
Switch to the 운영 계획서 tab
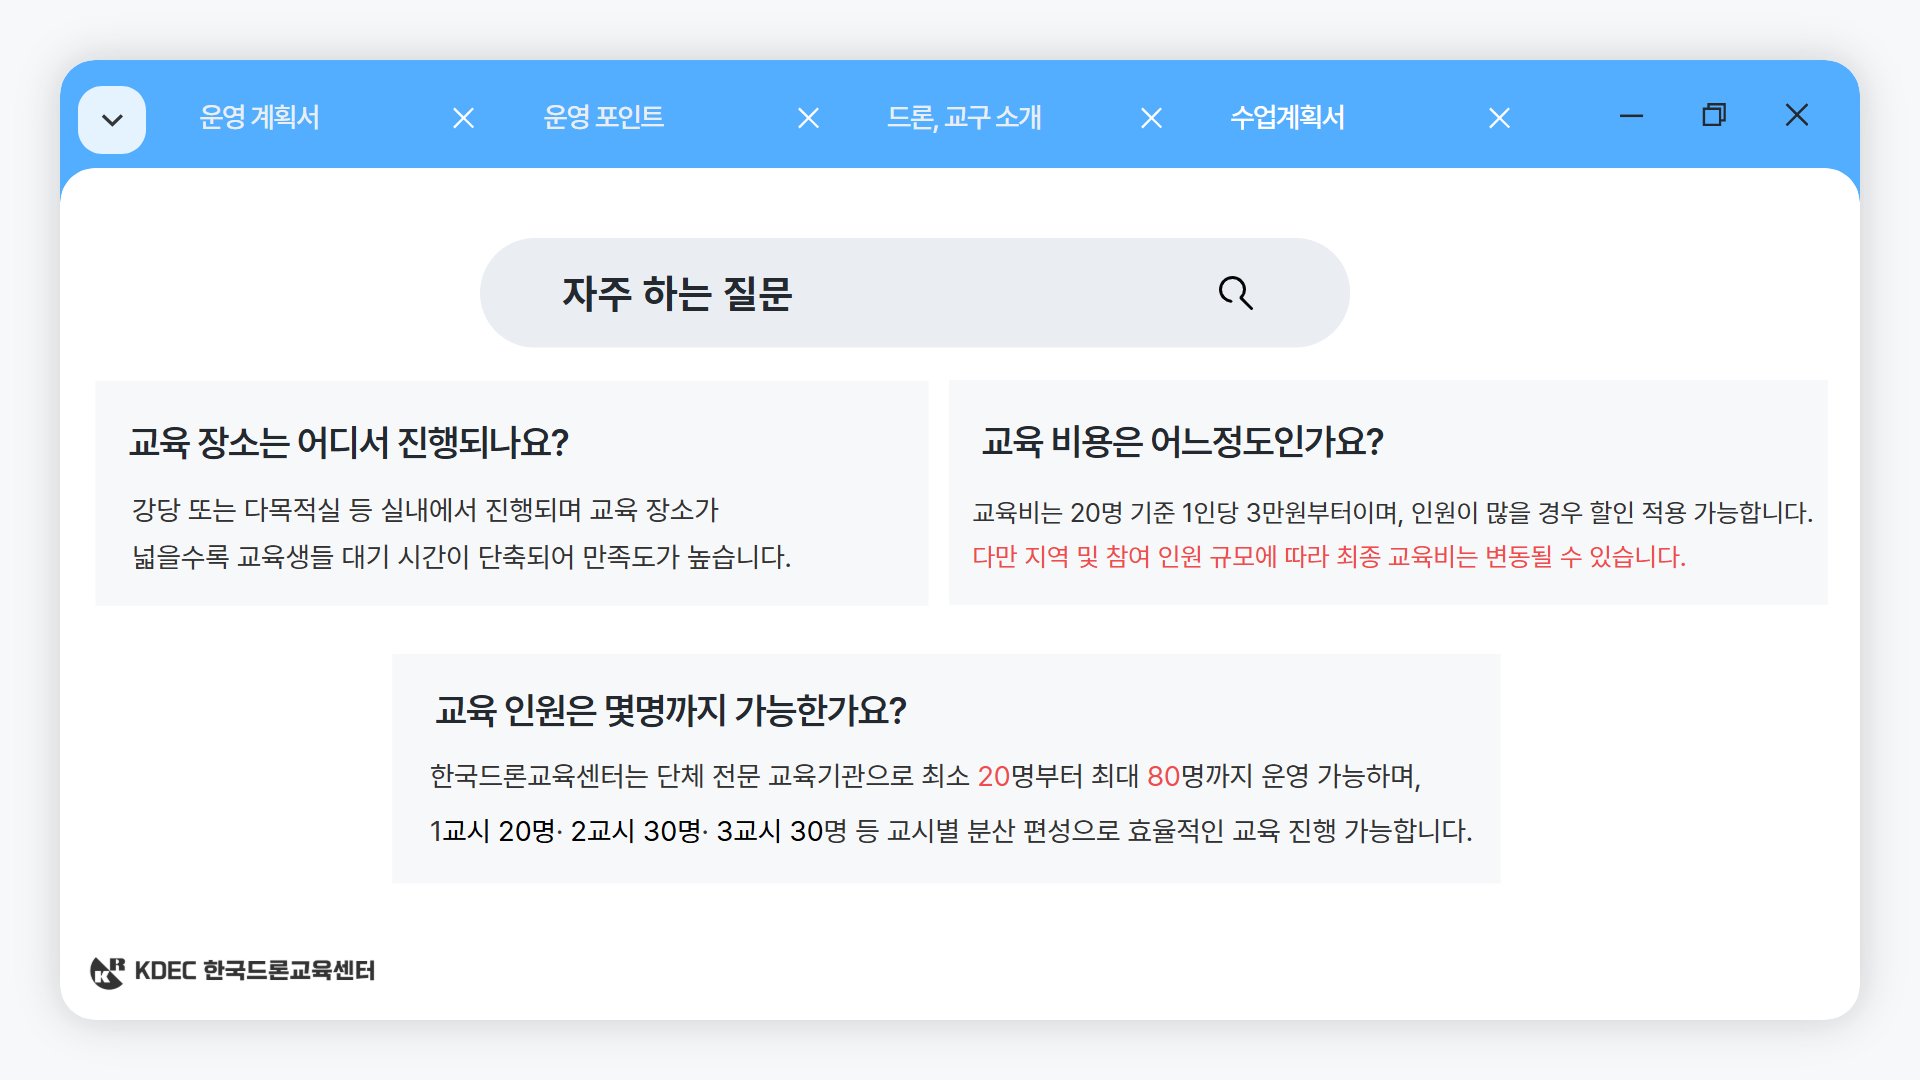tap(259, 117)
